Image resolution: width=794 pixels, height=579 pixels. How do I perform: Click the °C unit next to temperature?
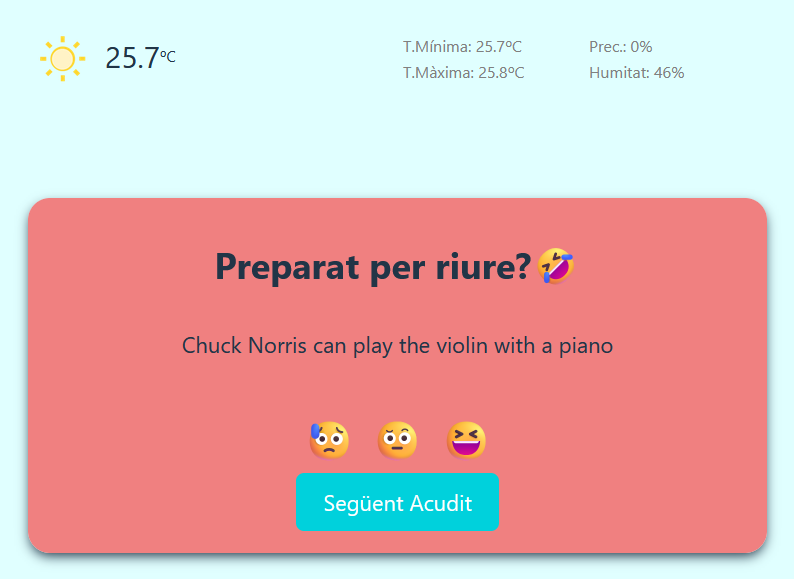(168, 56)
